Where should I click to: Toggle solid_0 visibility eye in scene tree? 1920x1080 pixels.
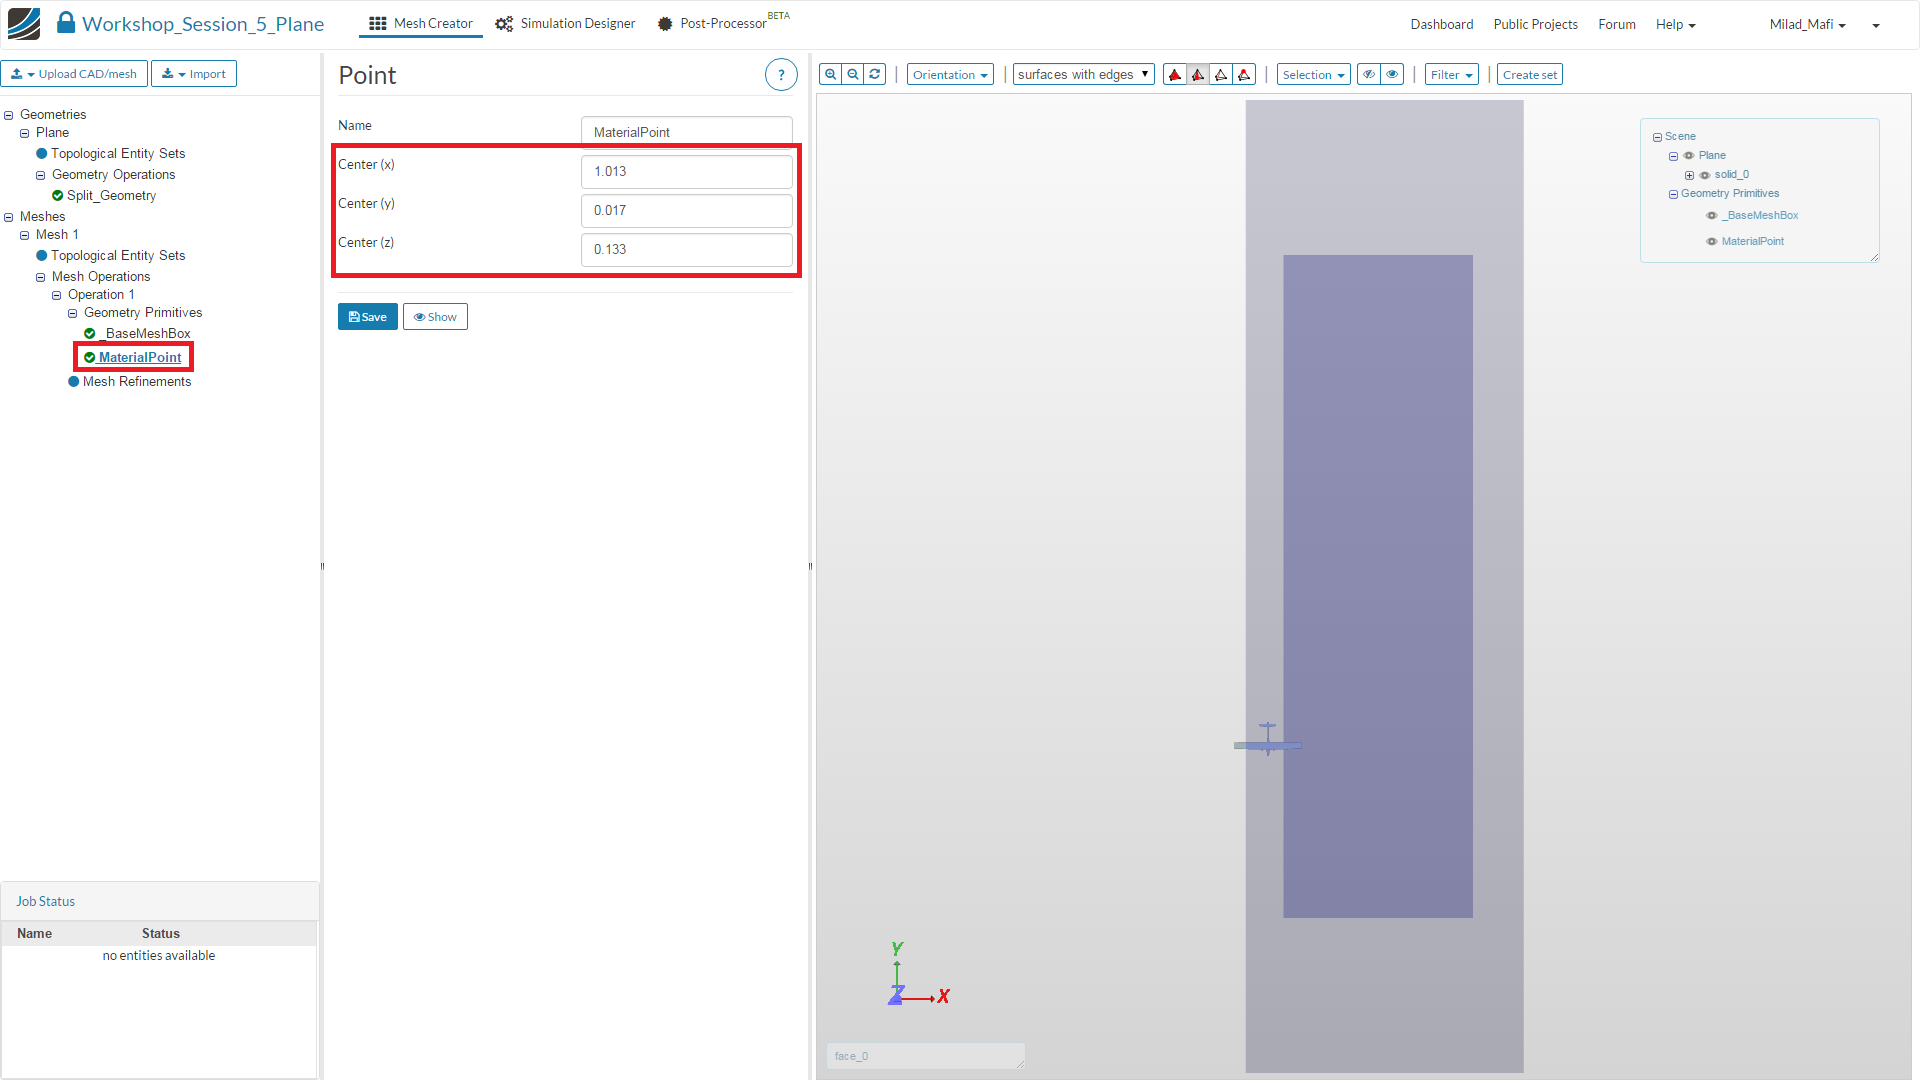click(1705, 175)
